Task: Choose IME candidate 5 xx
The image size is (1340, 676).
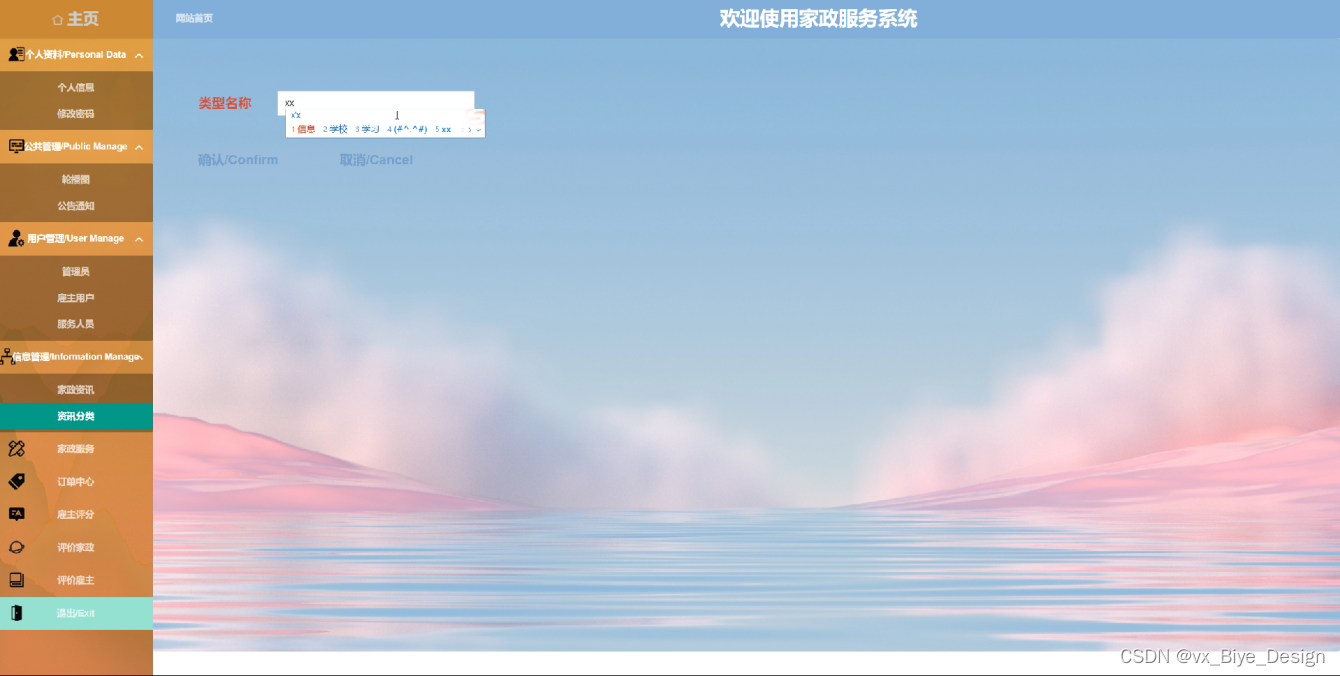Action: pos(443,130)
